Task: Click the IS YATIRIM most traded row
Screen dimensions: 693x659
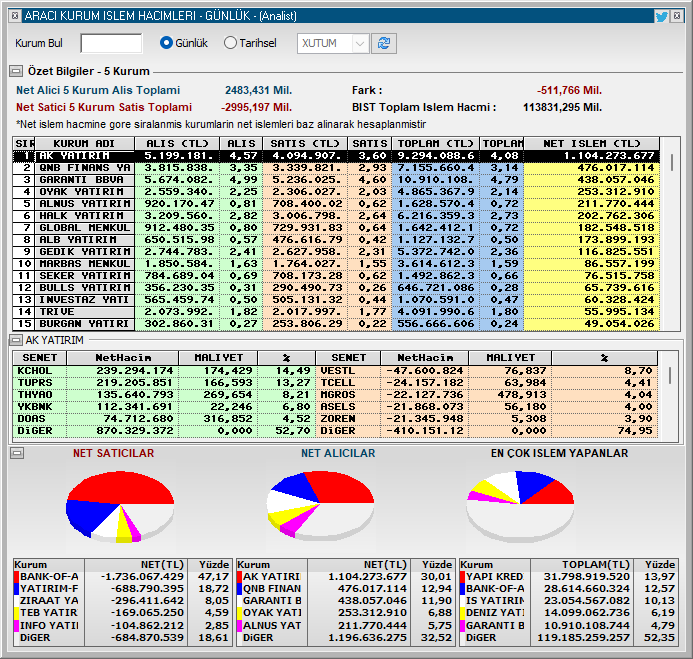Action: (x=568, y=601)
